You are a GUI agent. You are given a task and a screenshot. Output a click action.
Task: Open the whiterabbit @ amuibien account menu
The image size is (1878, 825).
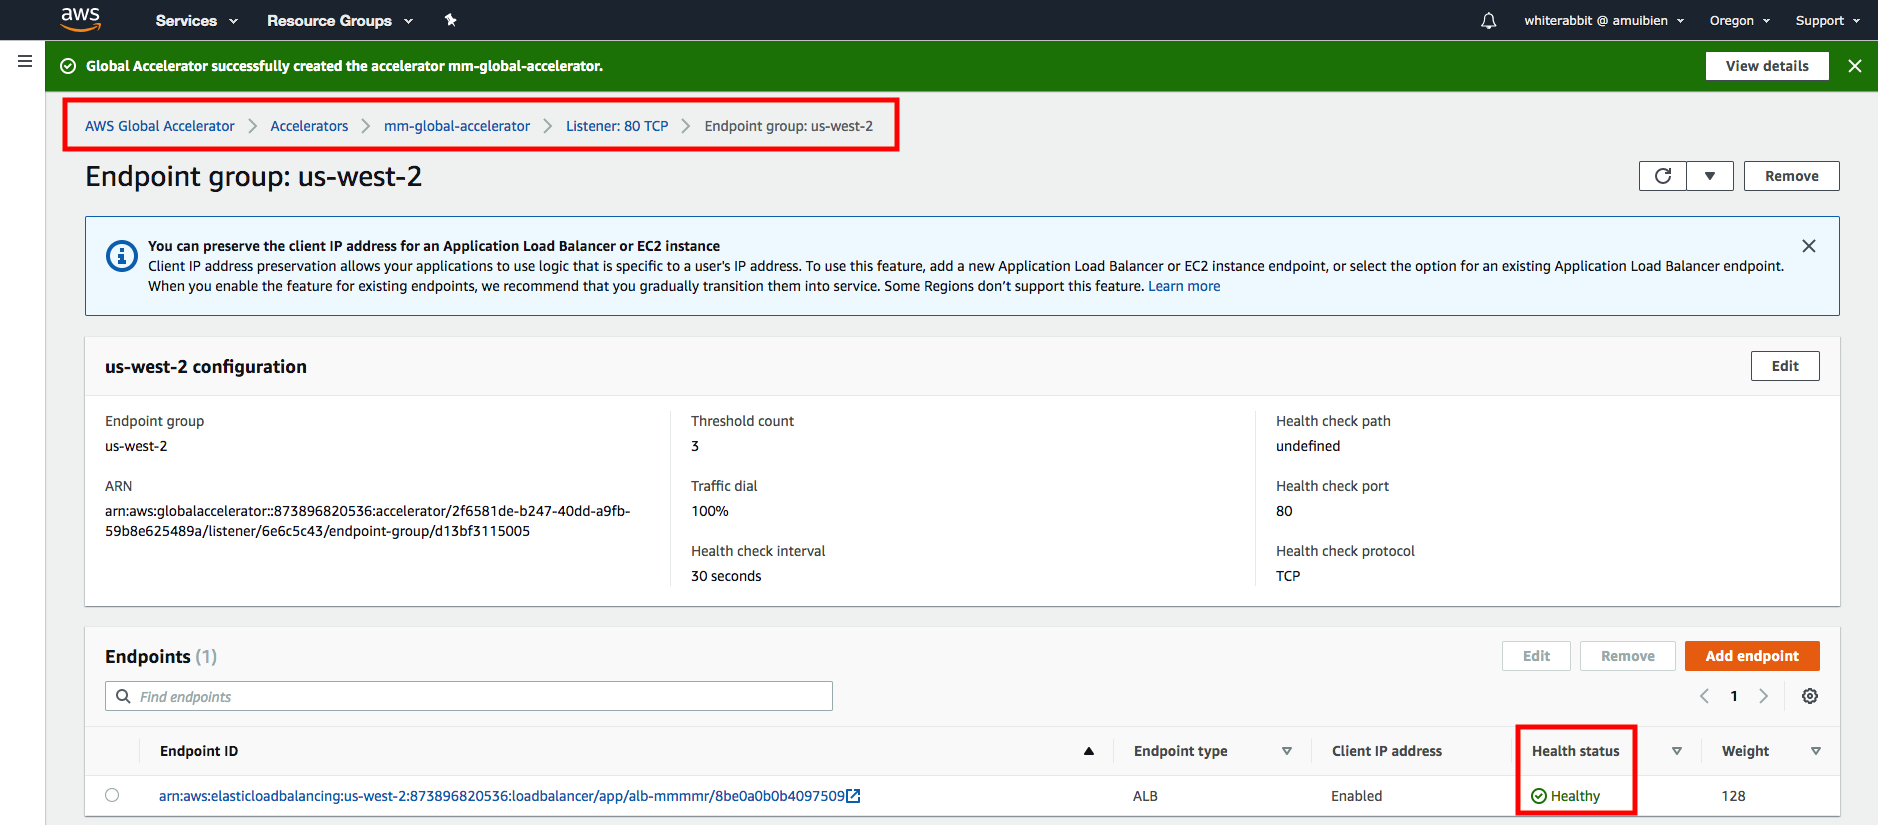1604,20
